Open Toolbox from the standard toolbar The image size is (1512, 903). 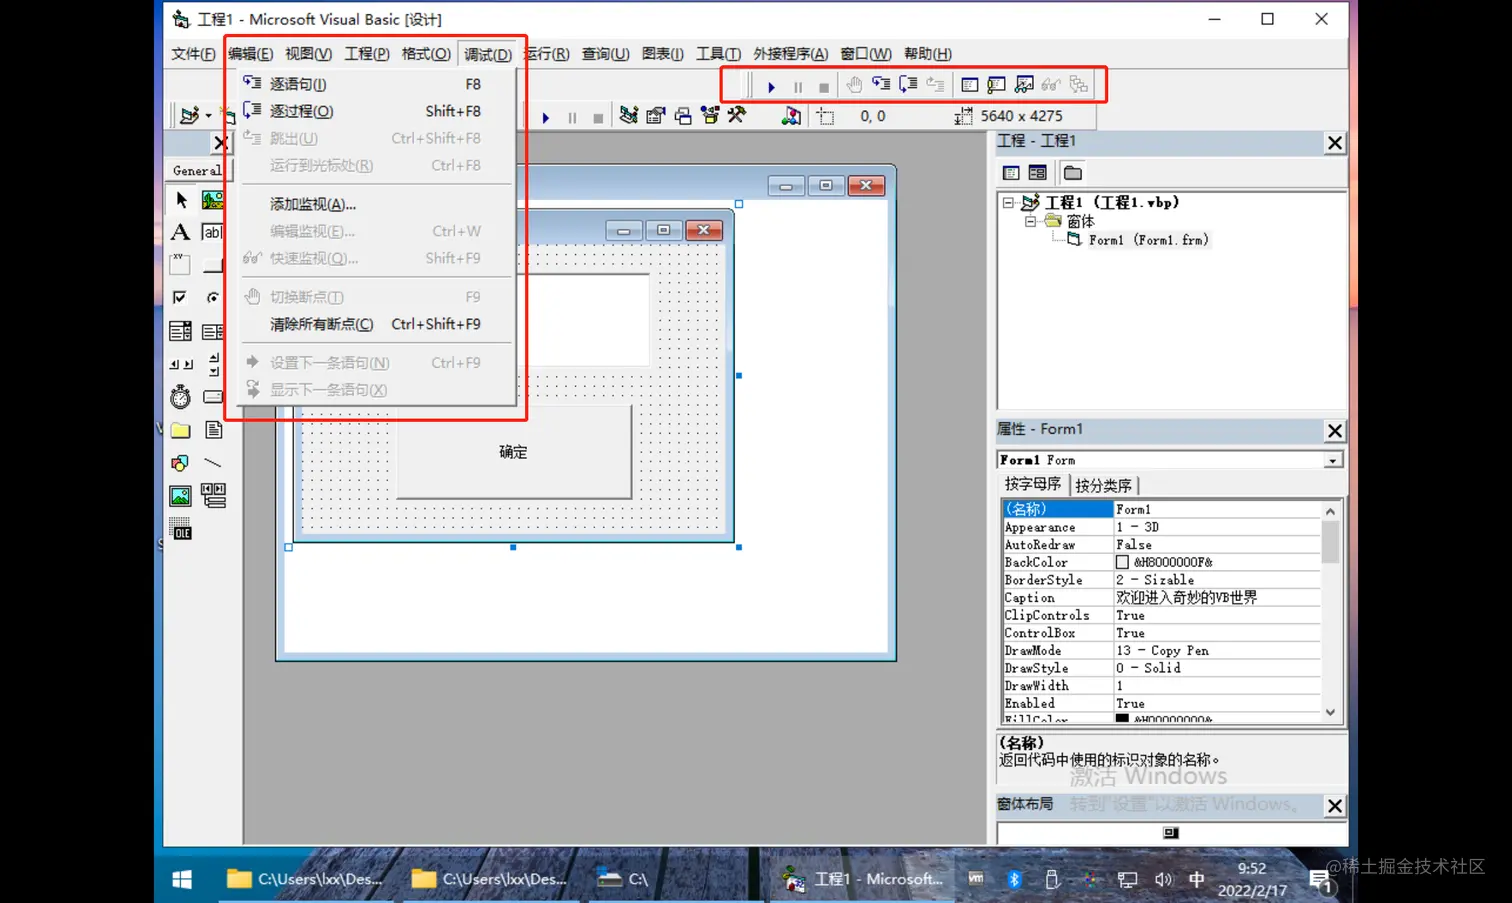pos(737,116)
